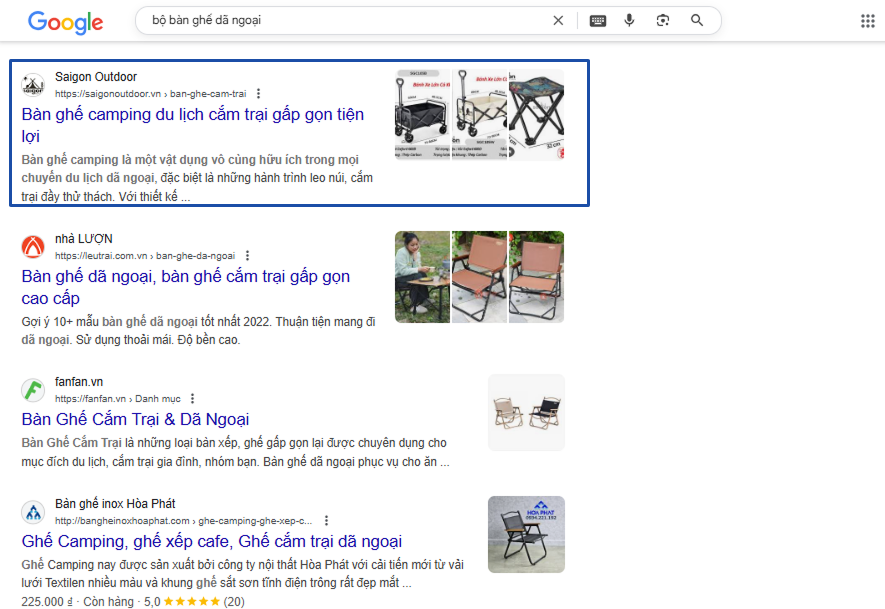Image resolution: width=885 pixels, height=609 pixels.
Task: Open the fanfan.vn two-chairs thumbnail
Action: [527, 413]
